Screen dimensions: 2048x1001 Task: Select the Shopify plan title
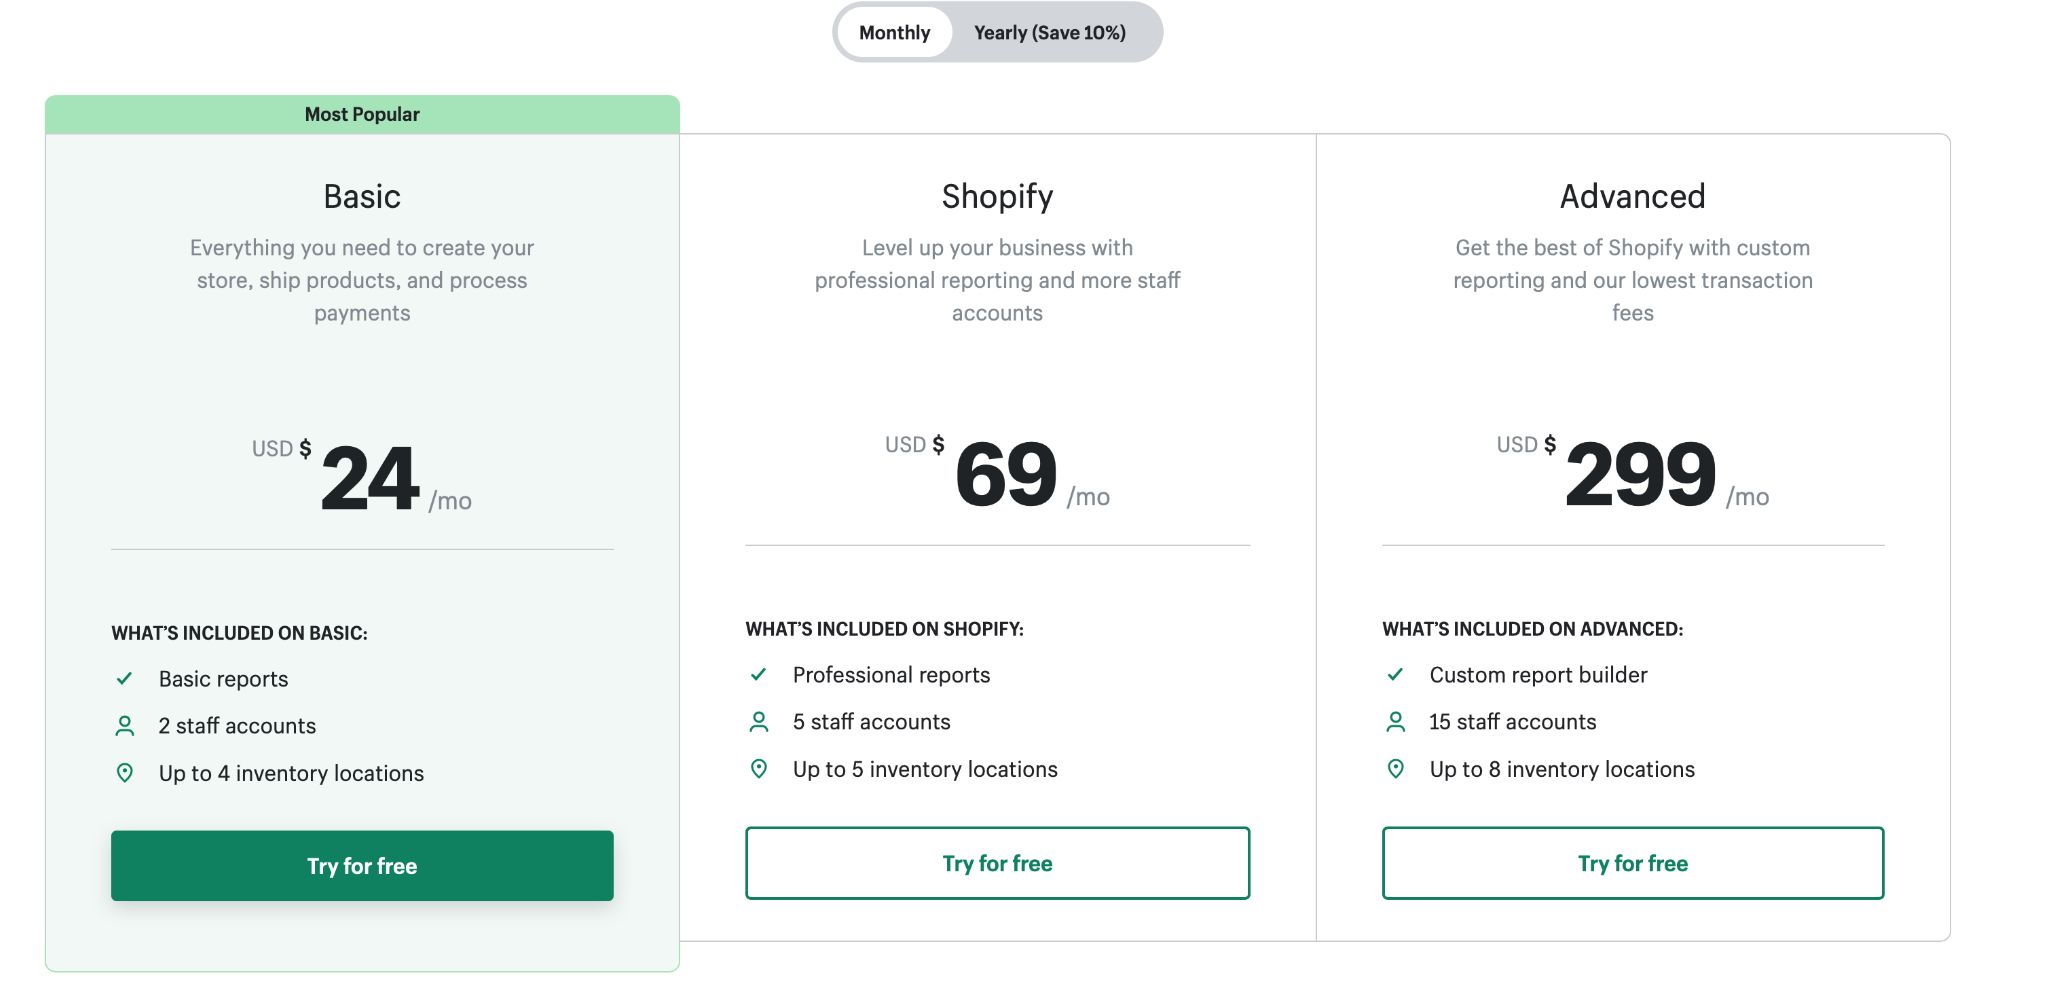997,196
